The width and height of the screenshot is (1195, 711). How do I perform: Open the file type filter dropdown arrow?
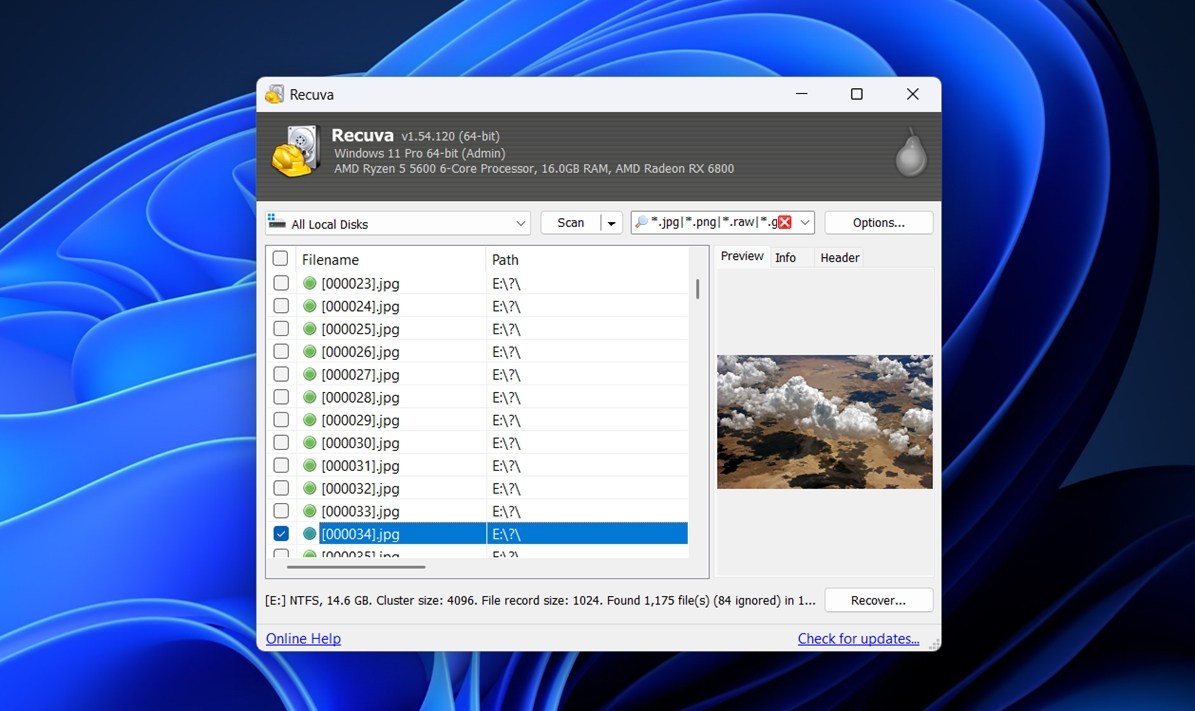(x=805, y=223)
